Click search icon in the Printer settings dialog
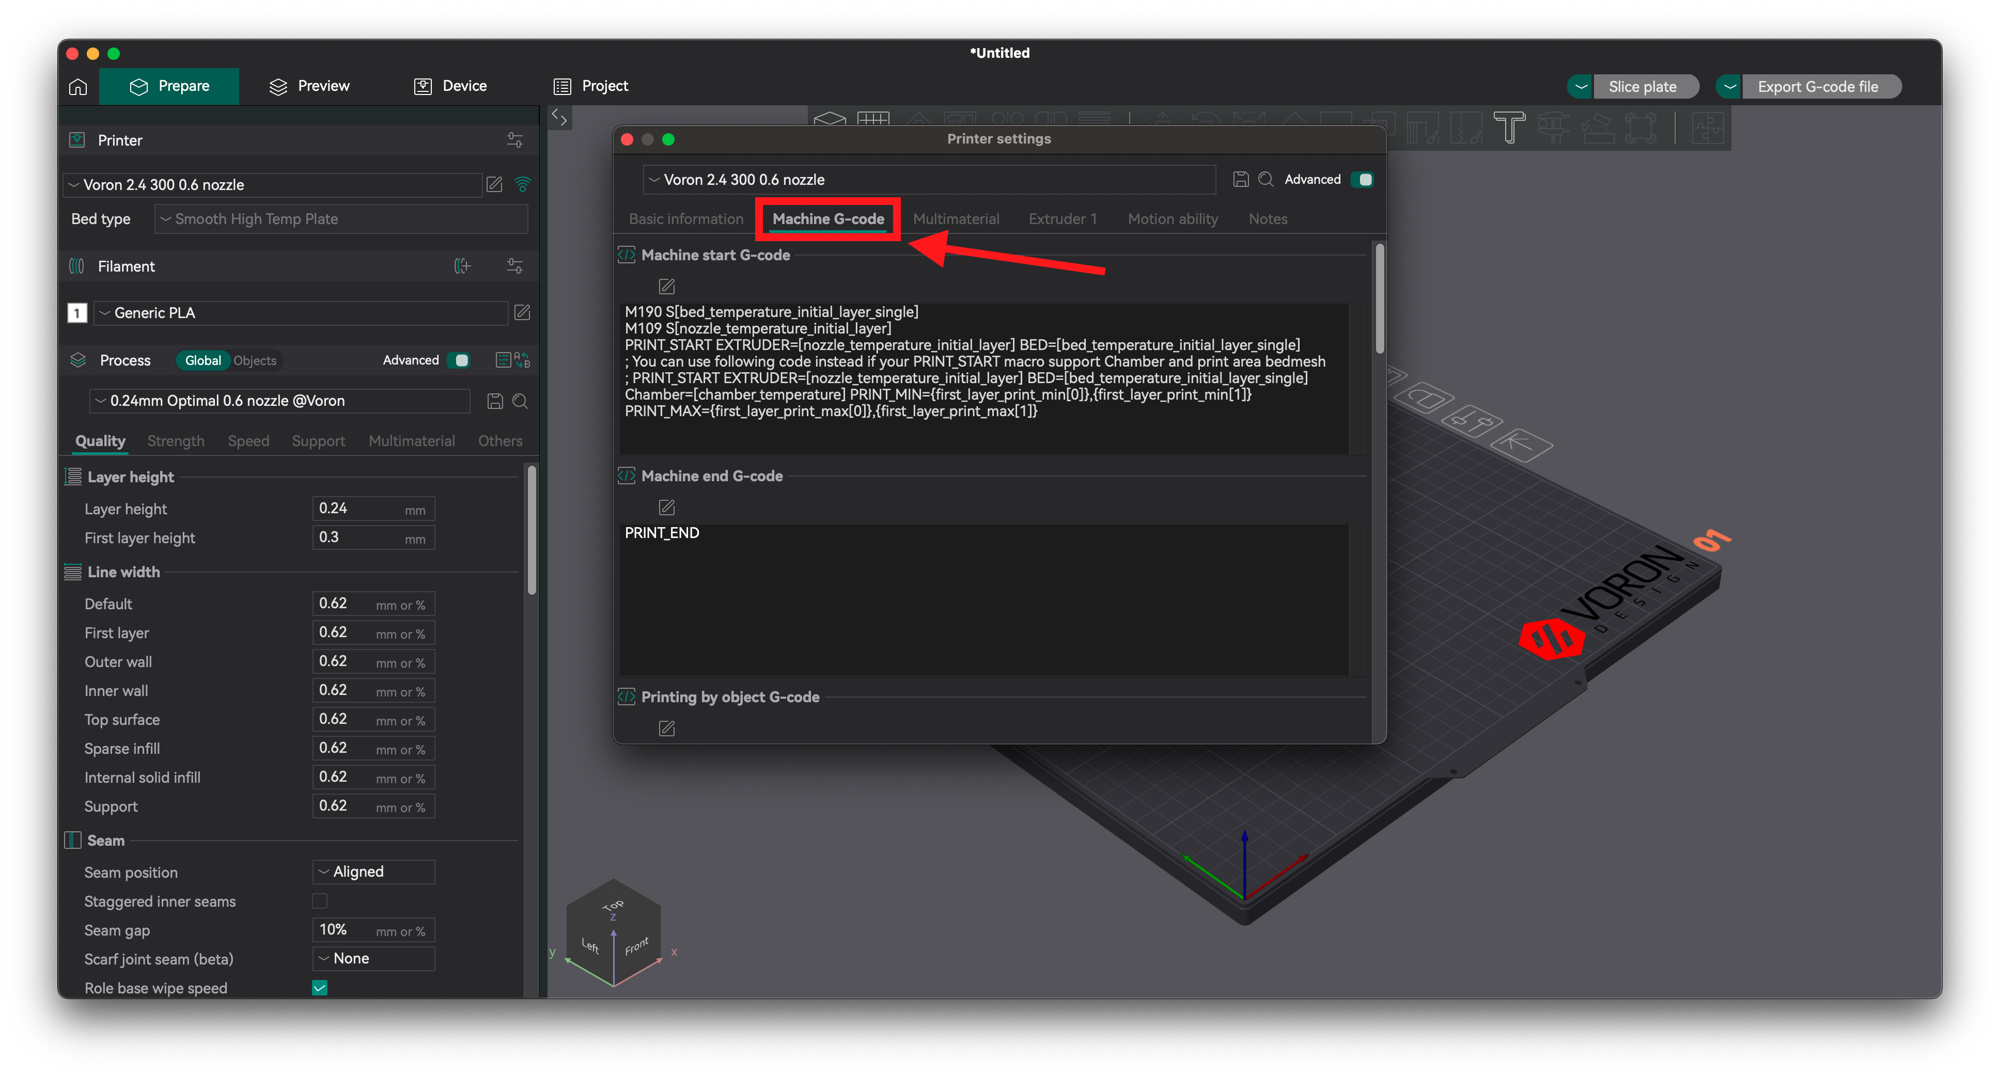 point(1266,179)
